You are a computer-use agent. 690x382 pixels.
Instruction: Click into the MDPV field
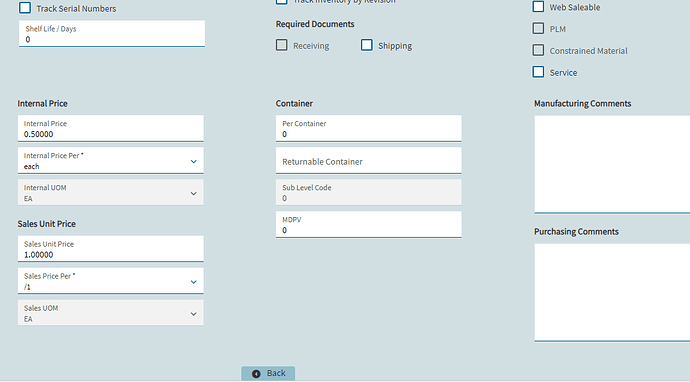(x=369, y=224)
